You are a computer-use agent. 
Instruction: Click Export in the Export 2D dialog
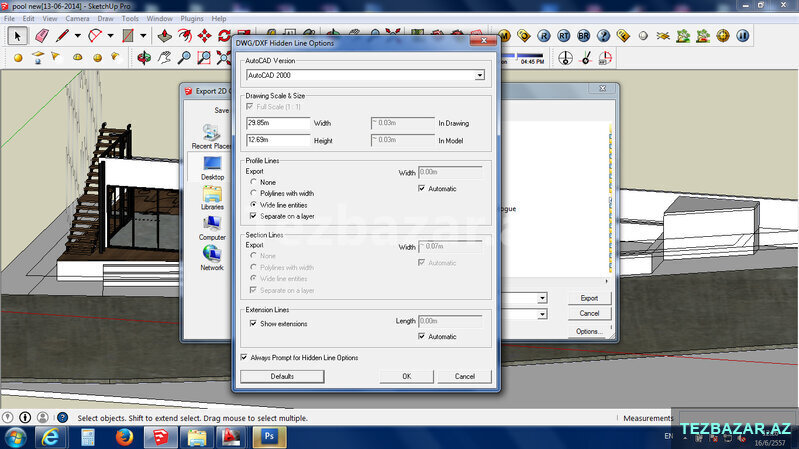click(589, 298)
